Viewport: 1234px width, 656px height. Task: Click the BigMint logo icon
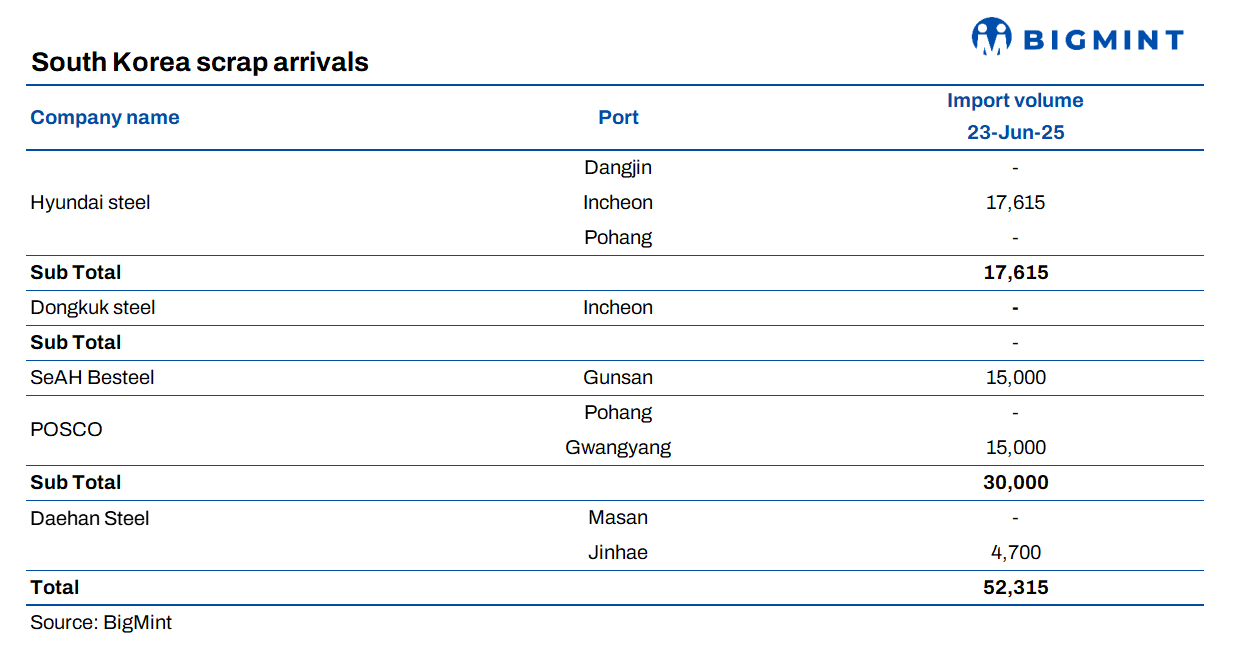(x=991, y=36)
